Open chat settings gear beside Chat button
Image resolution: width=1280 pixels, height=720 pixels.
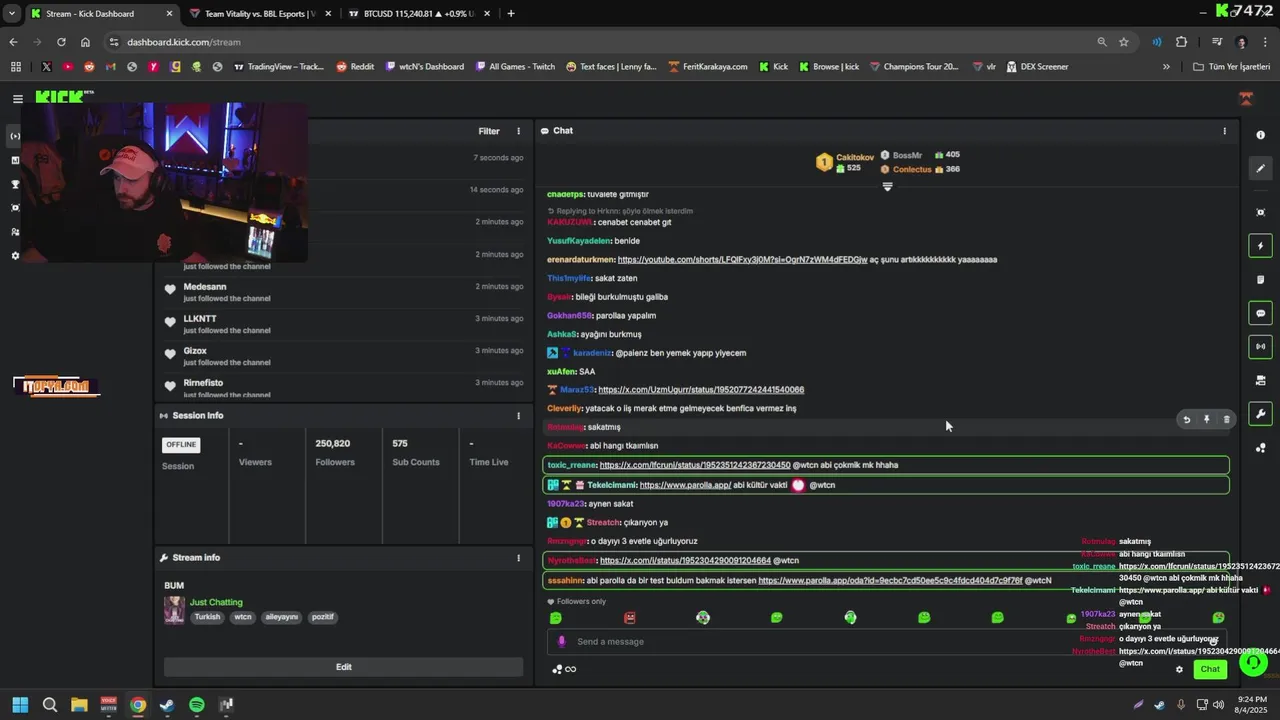(x=1179, y=669)
